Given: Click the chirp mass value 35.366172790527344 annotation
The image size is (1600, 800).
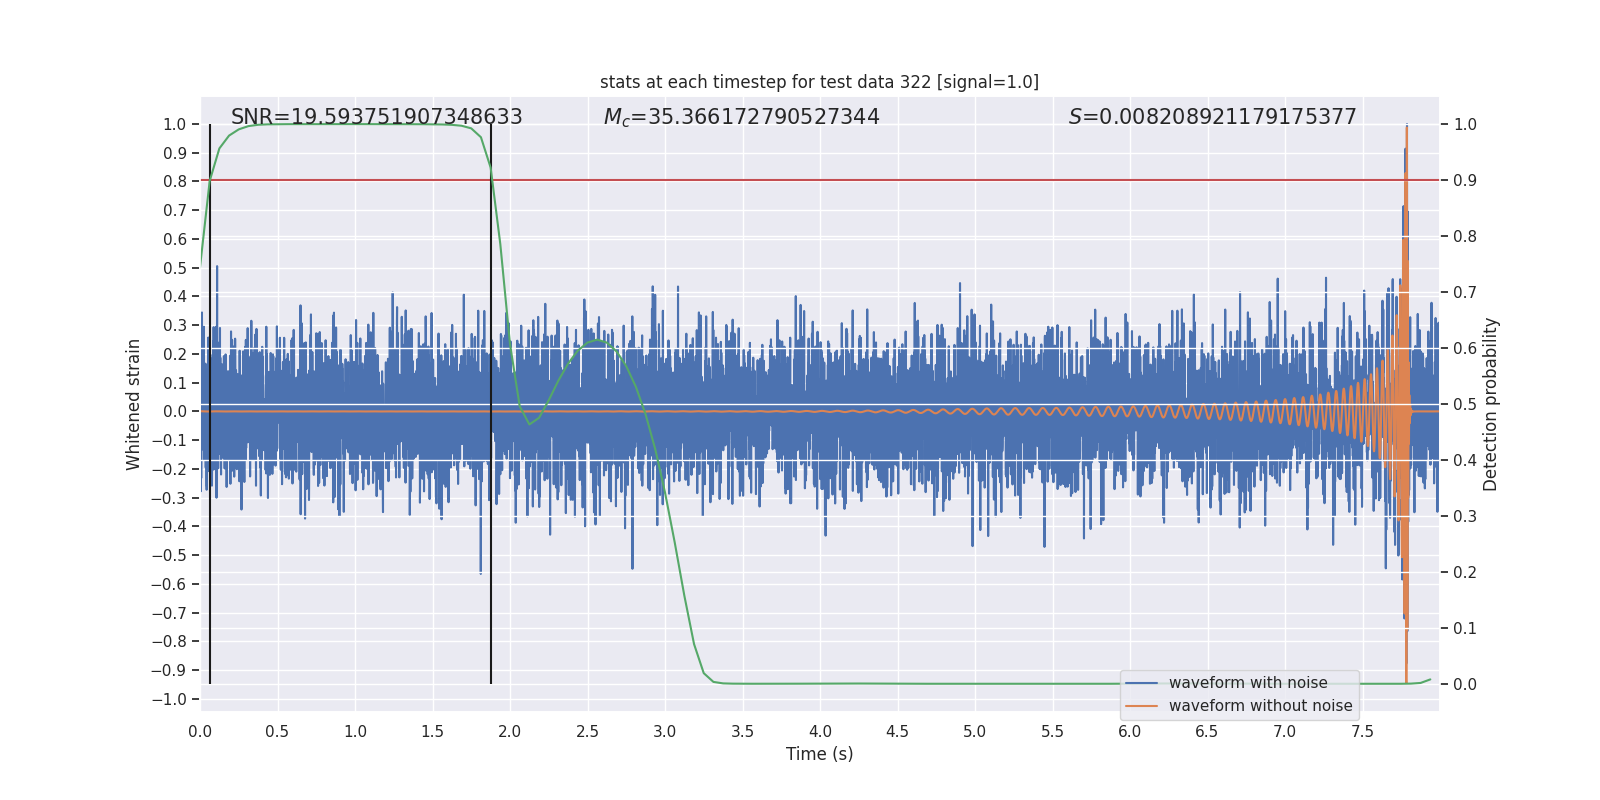Looking at the screenshot, I should pyautogui.click(x=741, y=117).
